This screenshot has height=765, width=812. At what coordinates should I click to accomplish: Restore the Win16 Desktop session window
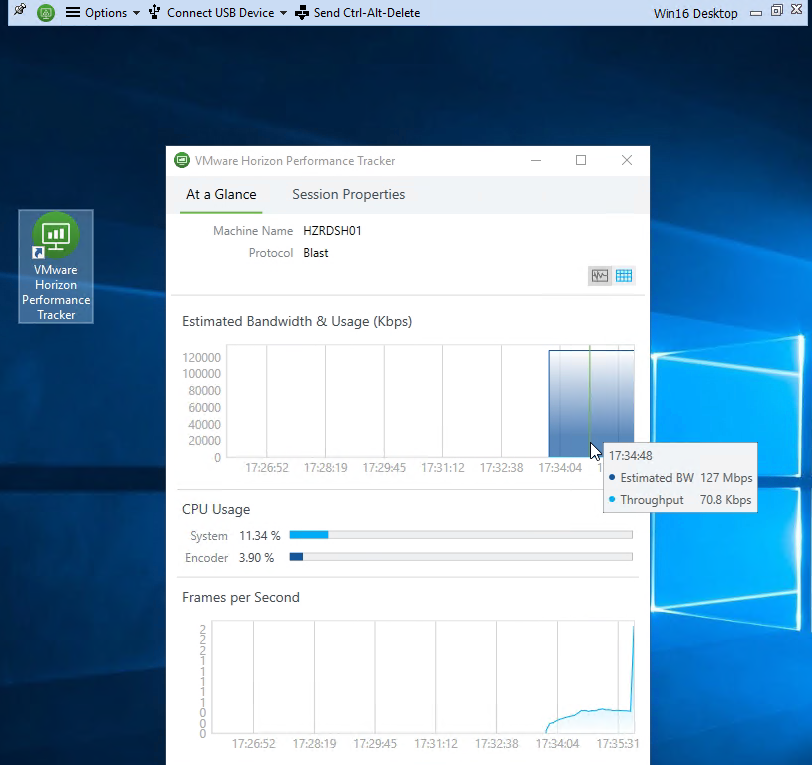click(777, 10)
